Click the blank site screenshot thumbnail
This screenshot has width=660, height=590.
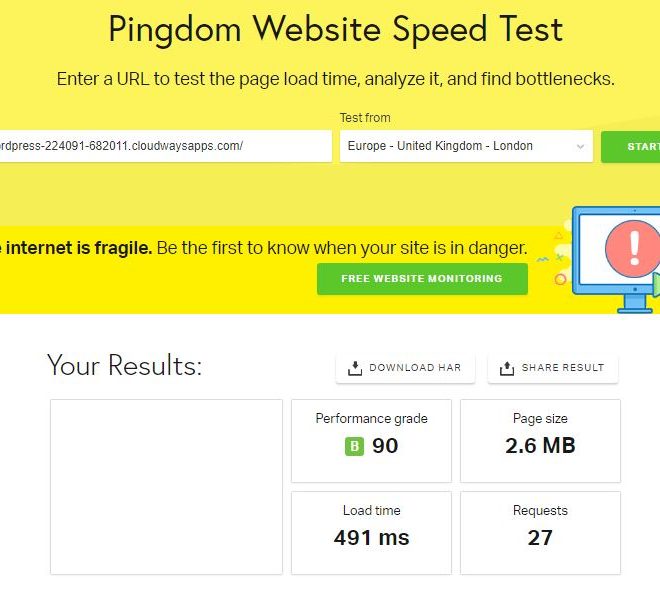166,486
